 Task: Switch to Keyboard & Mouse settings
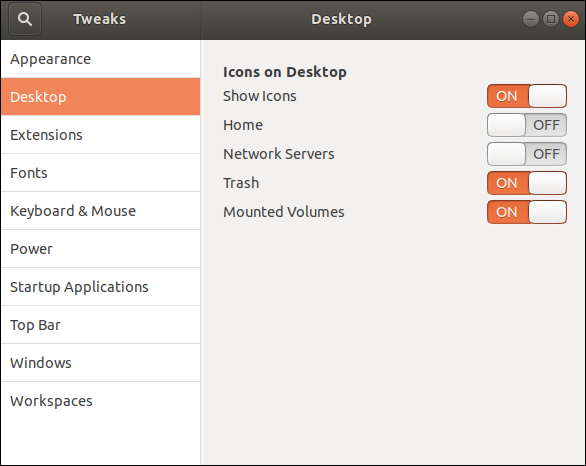click(101, 211)
